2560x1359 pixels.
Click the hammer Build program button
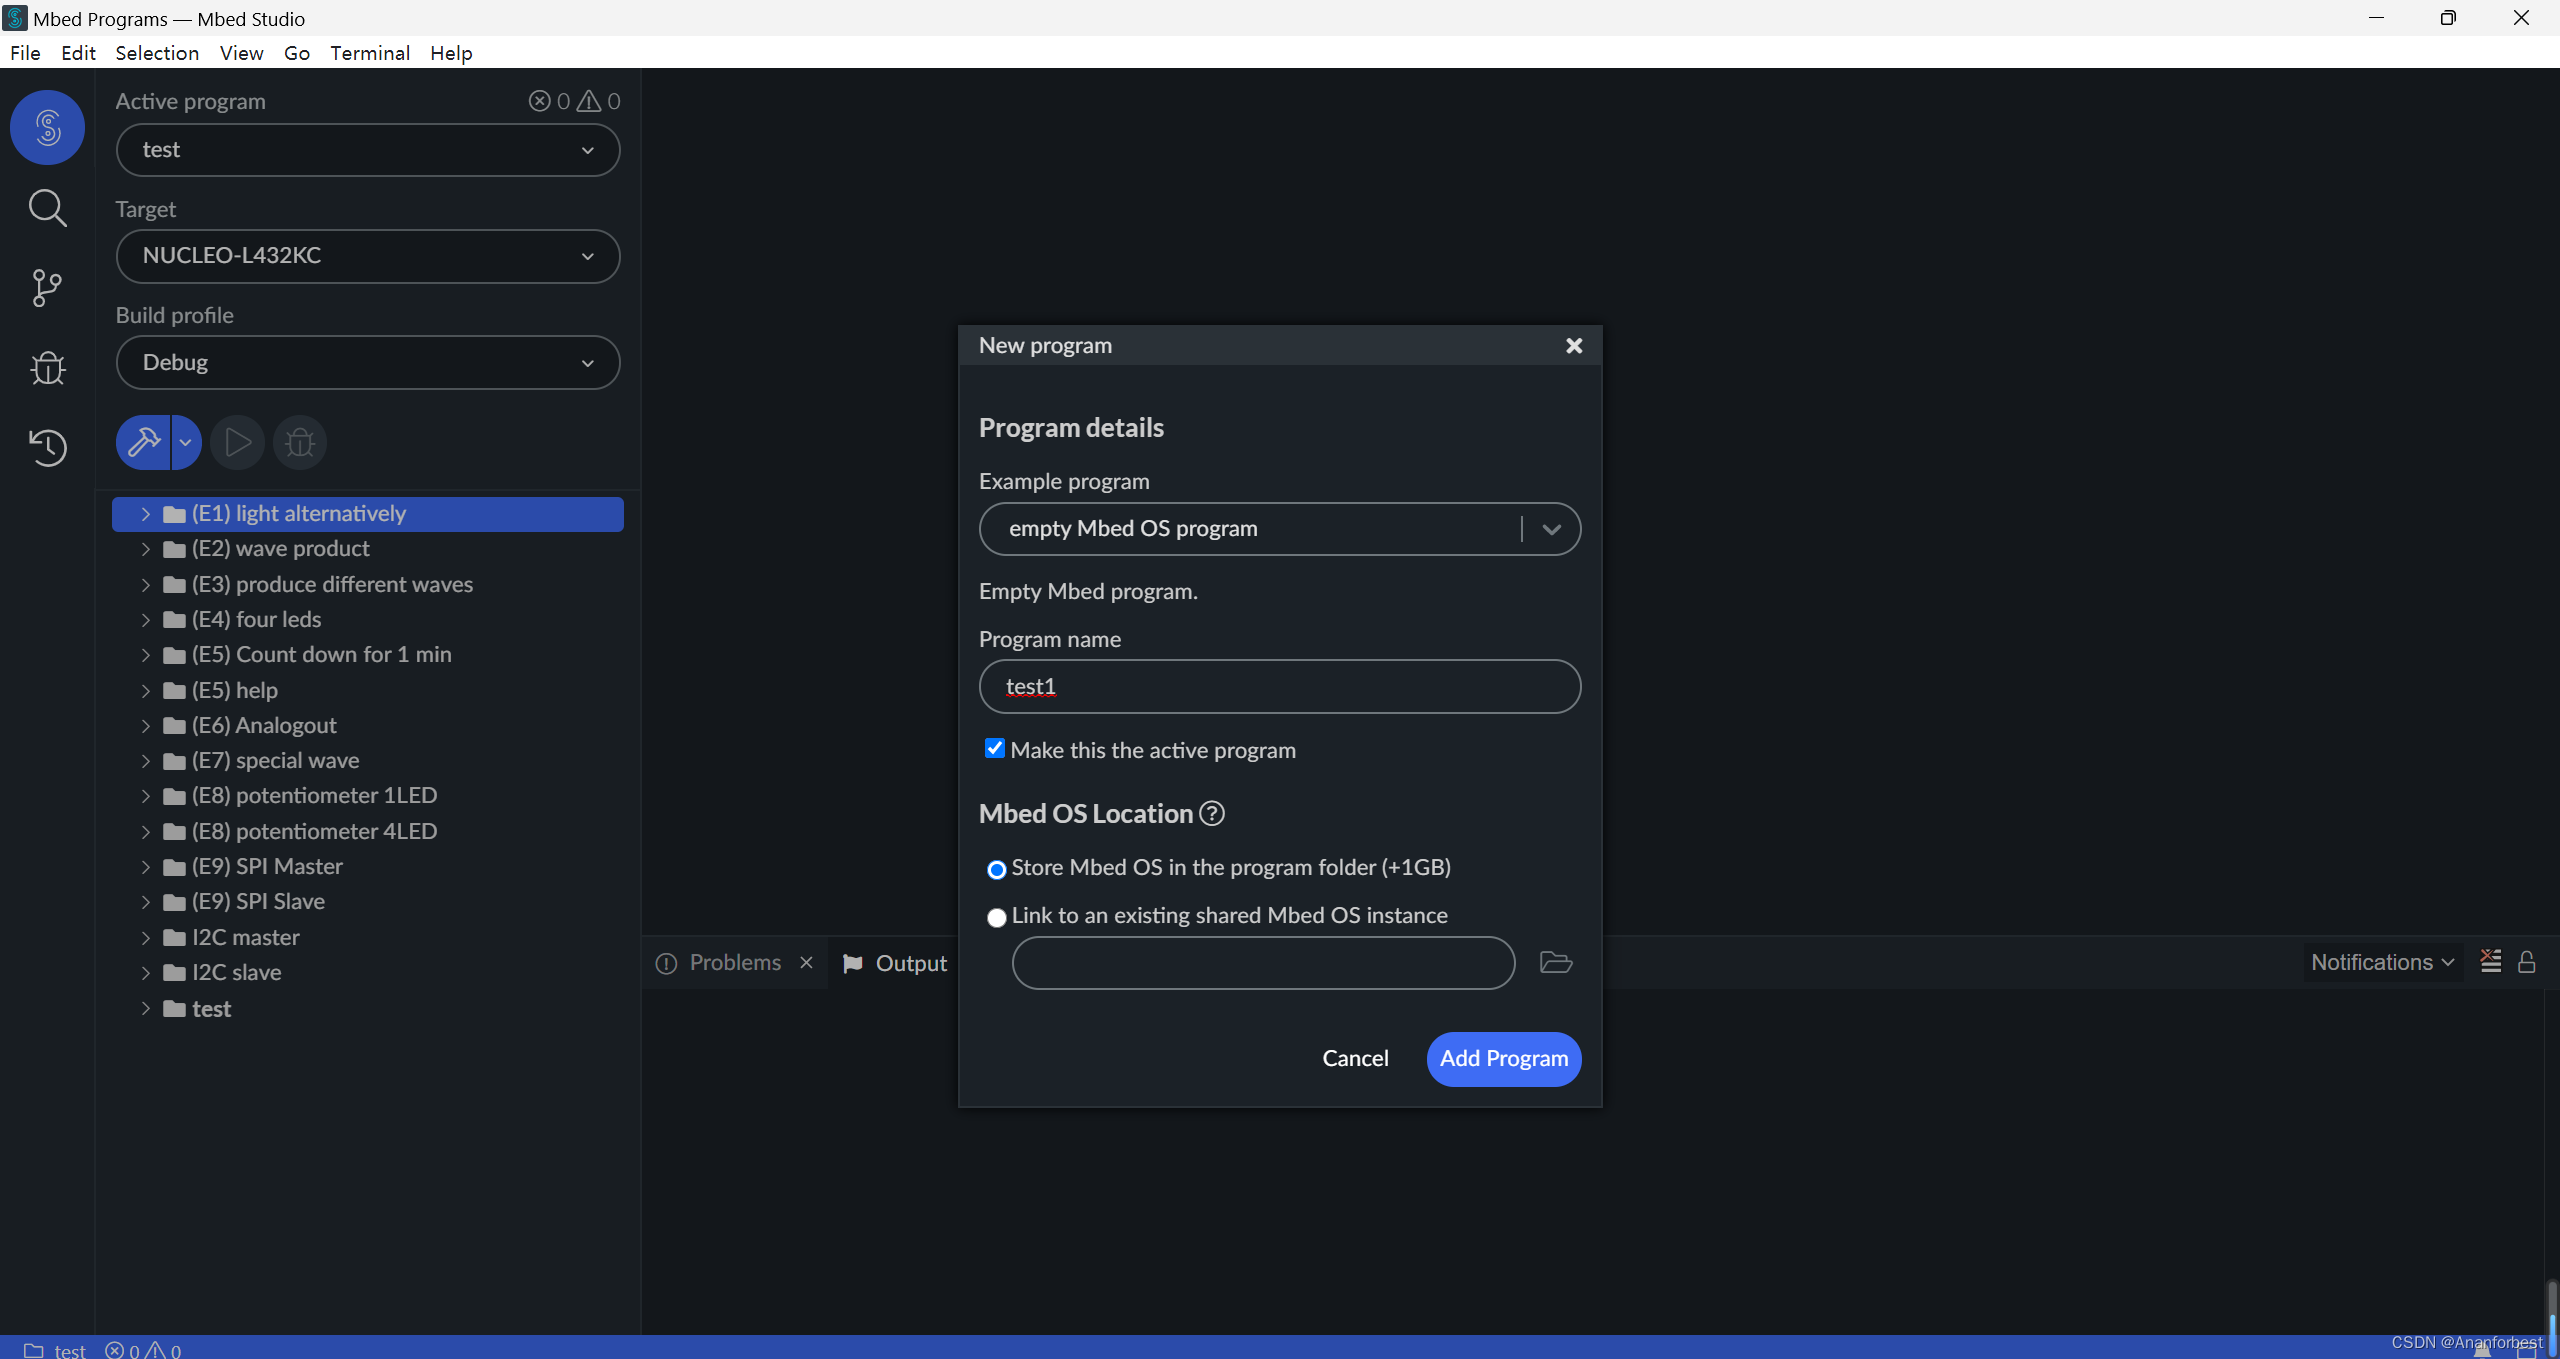[143, 442]
